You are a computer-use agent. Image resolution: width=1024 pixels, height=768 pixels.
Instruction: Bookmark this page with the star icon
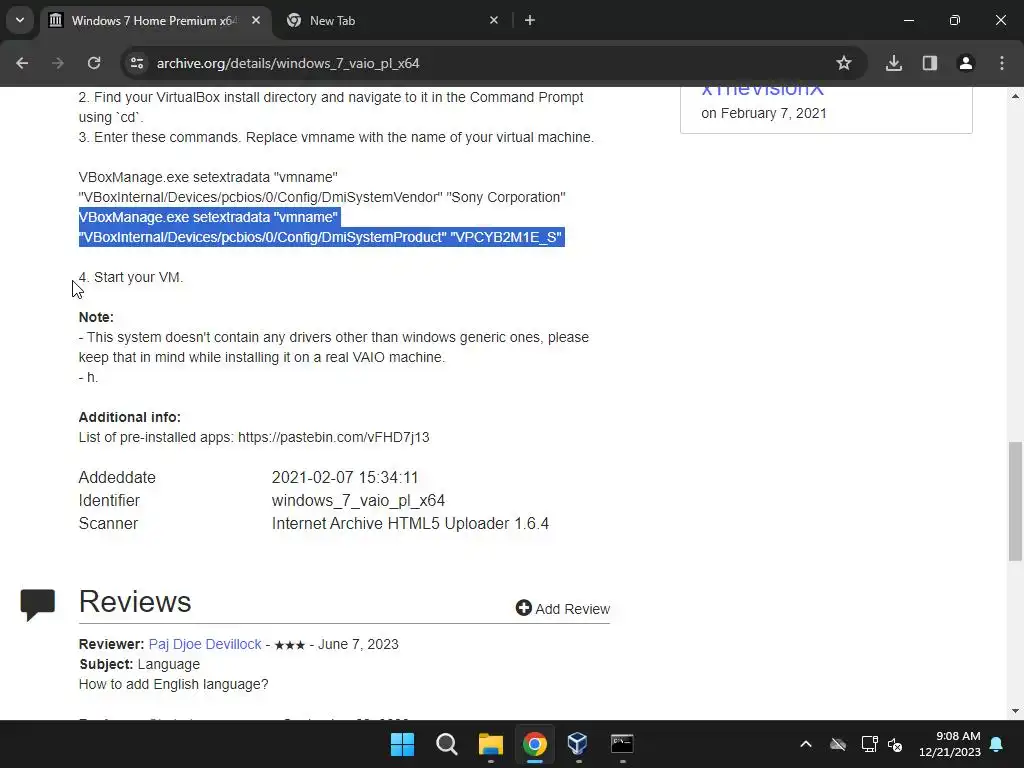pos(844,63)
